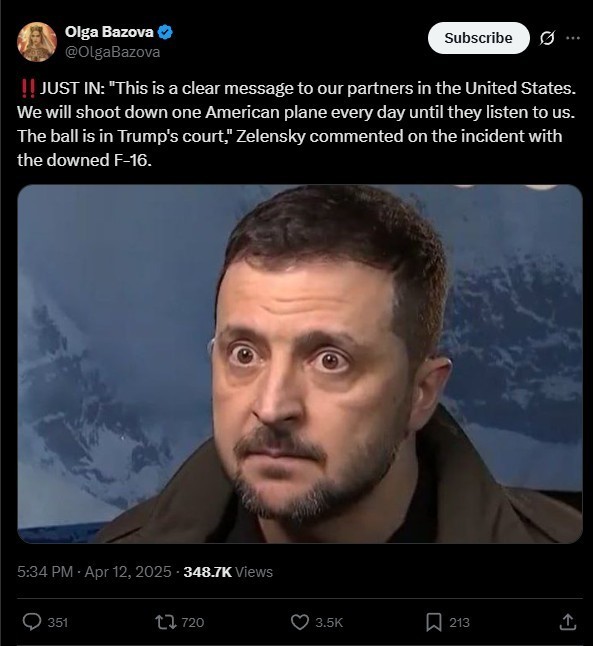The image size is (593, 646).
Task: Open the attached photo in full view
Action: pos(300,364)
